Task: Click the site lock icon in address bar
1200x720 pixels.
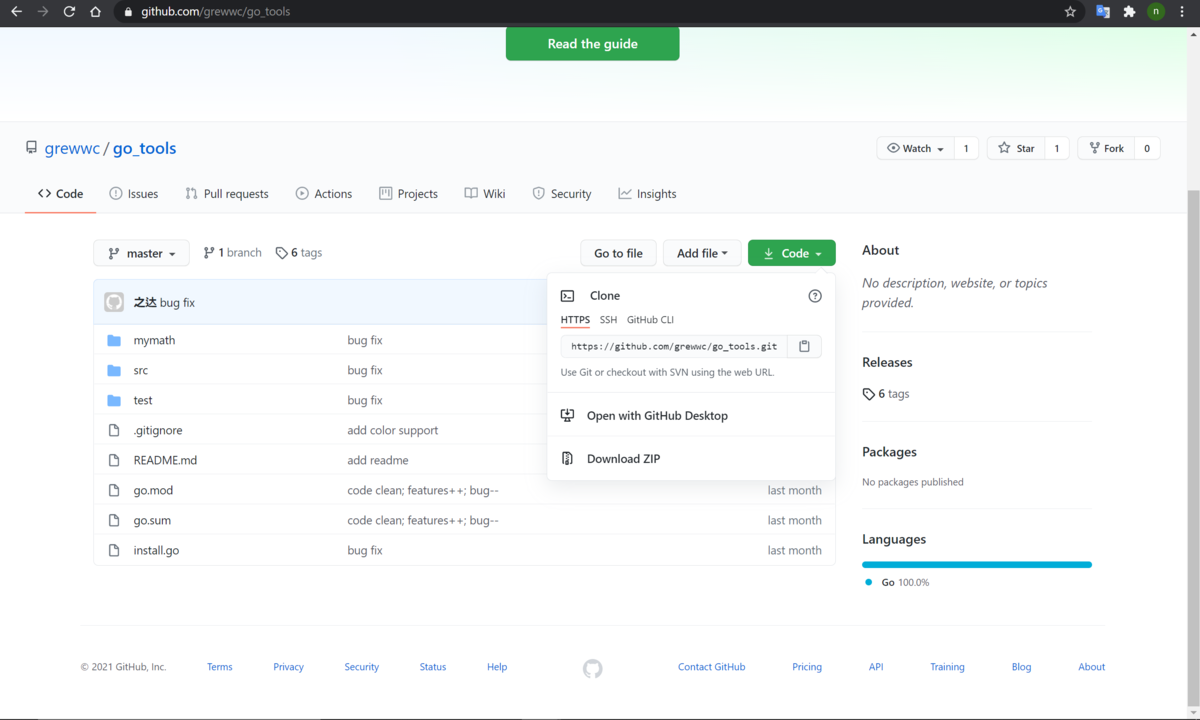Action: coord(127,12)
